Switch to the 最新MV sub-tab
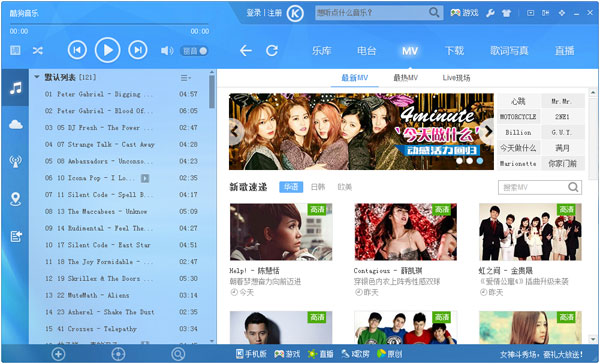Screen dimensions: 600x364 coord(355,78)
